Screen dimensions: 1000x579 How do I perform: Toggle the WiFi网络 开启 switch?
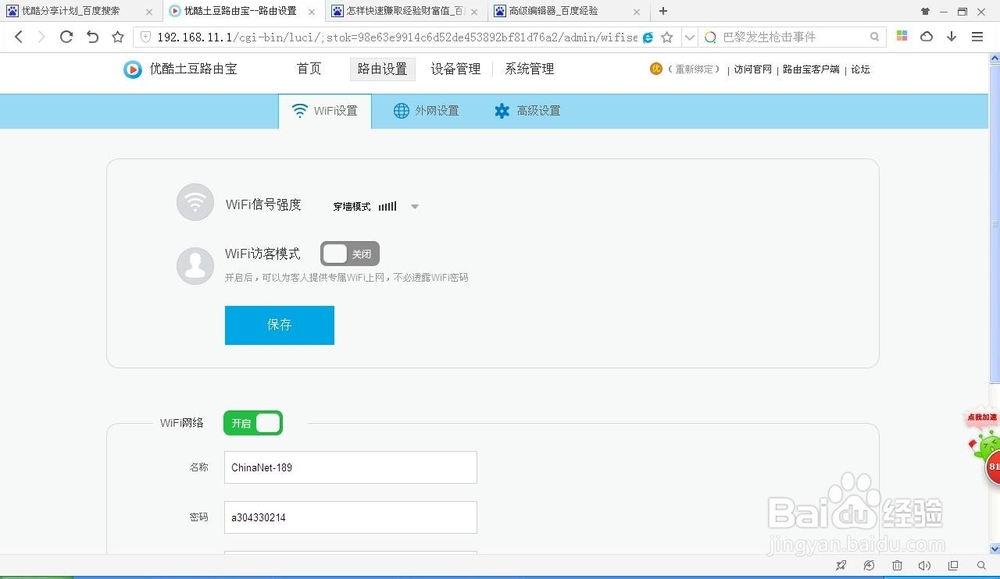(253, 423)
